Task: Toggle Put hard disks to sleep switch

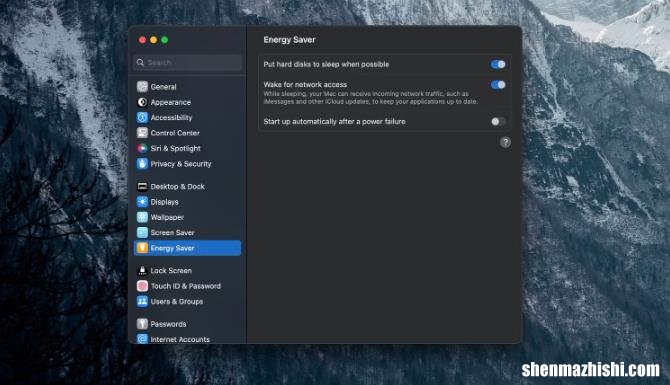Action: [x=498, y=65]
